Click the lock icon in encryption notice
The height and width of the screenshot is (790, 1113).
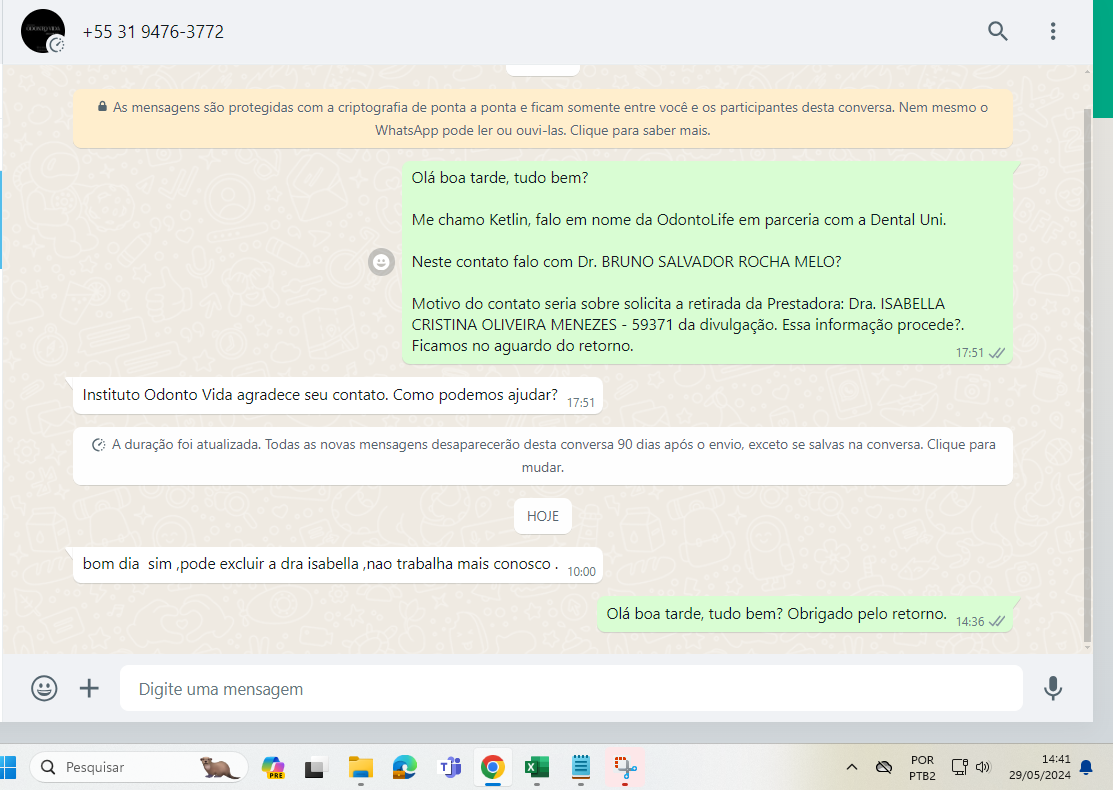(102, 106)
